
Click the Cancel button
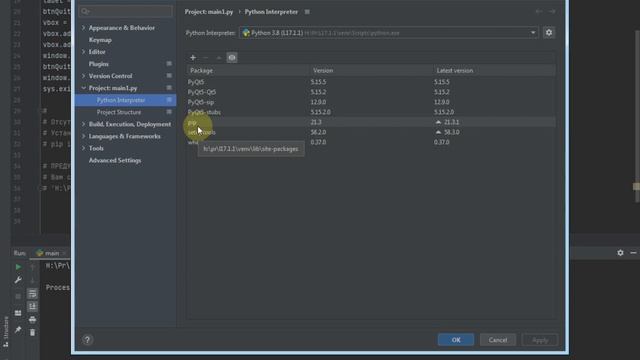pos(498,340)
